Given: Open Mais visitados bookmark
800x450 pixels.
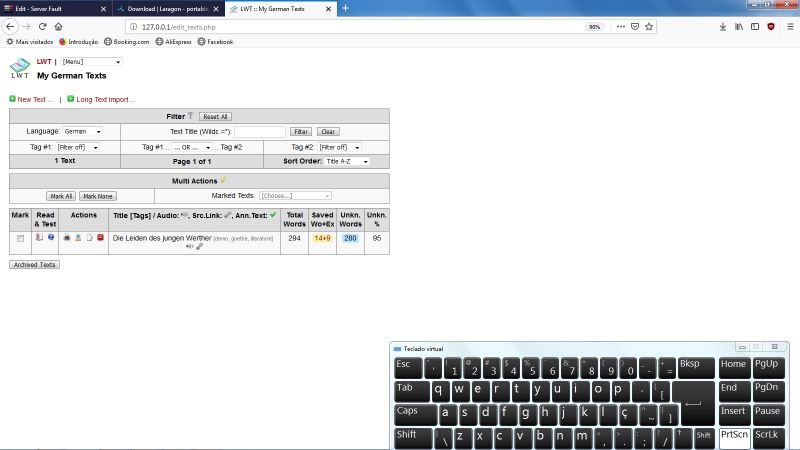Looking at the screenshot, I should (x=30, y=42).
